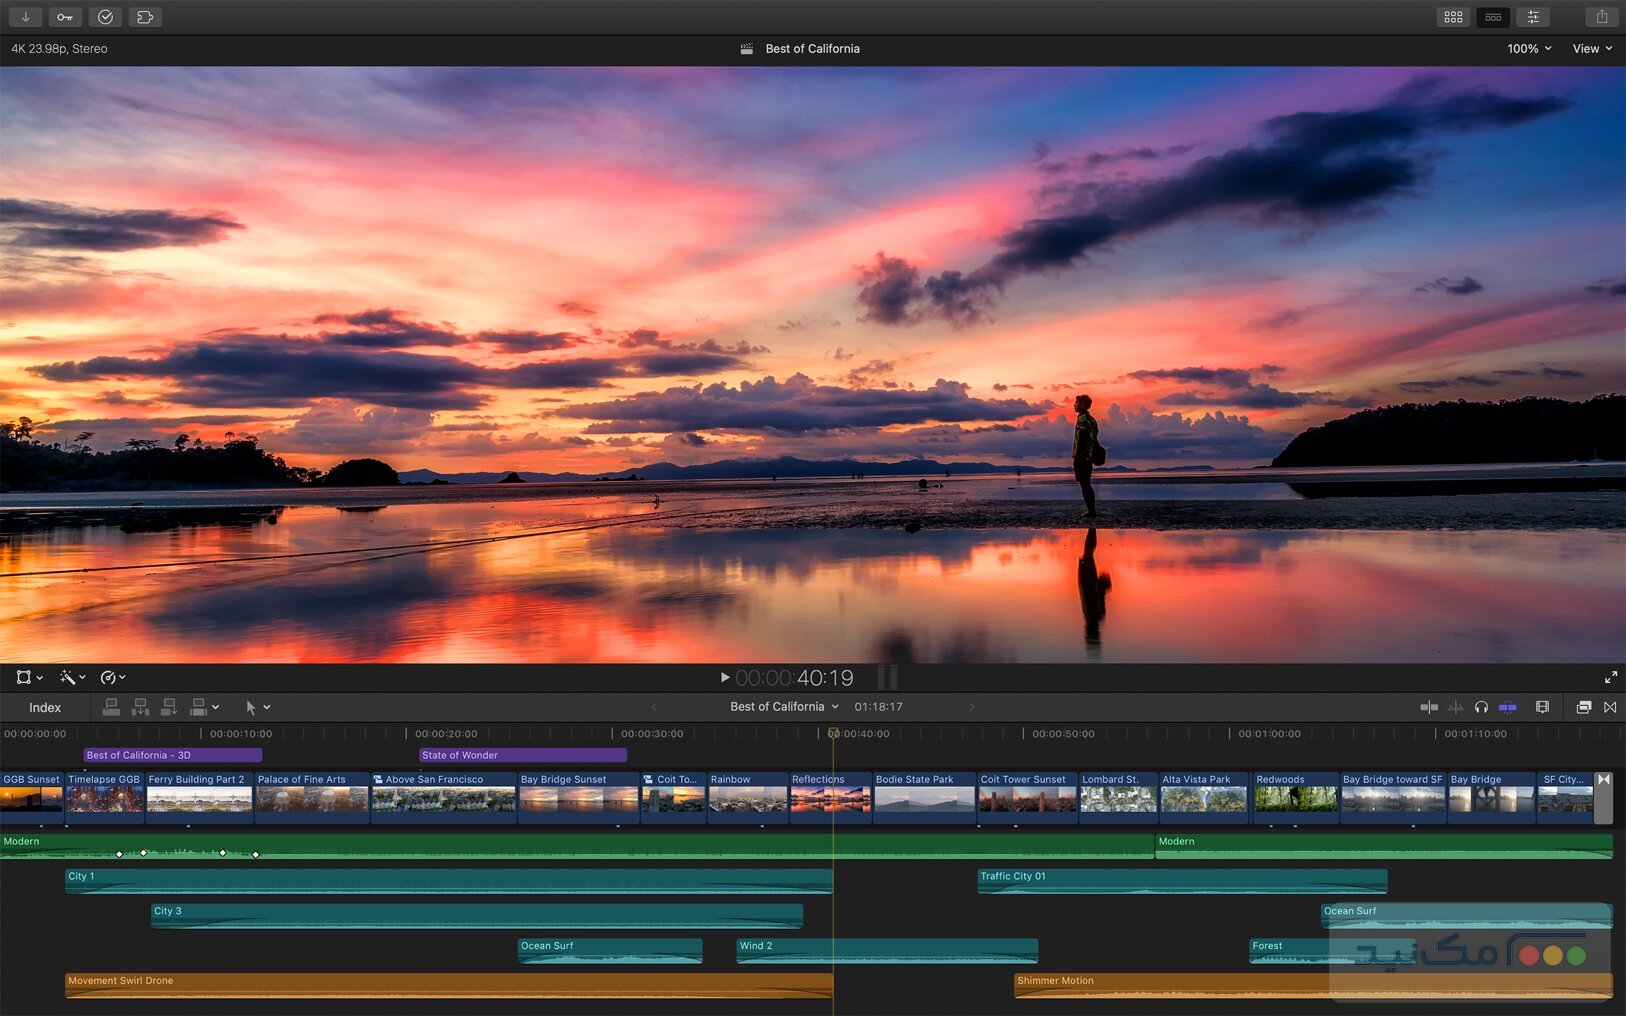This screenshot has width=1626, height=1016.
Task: Click the enhancements wand icon in the viewer
Action: tap(68, 677)
